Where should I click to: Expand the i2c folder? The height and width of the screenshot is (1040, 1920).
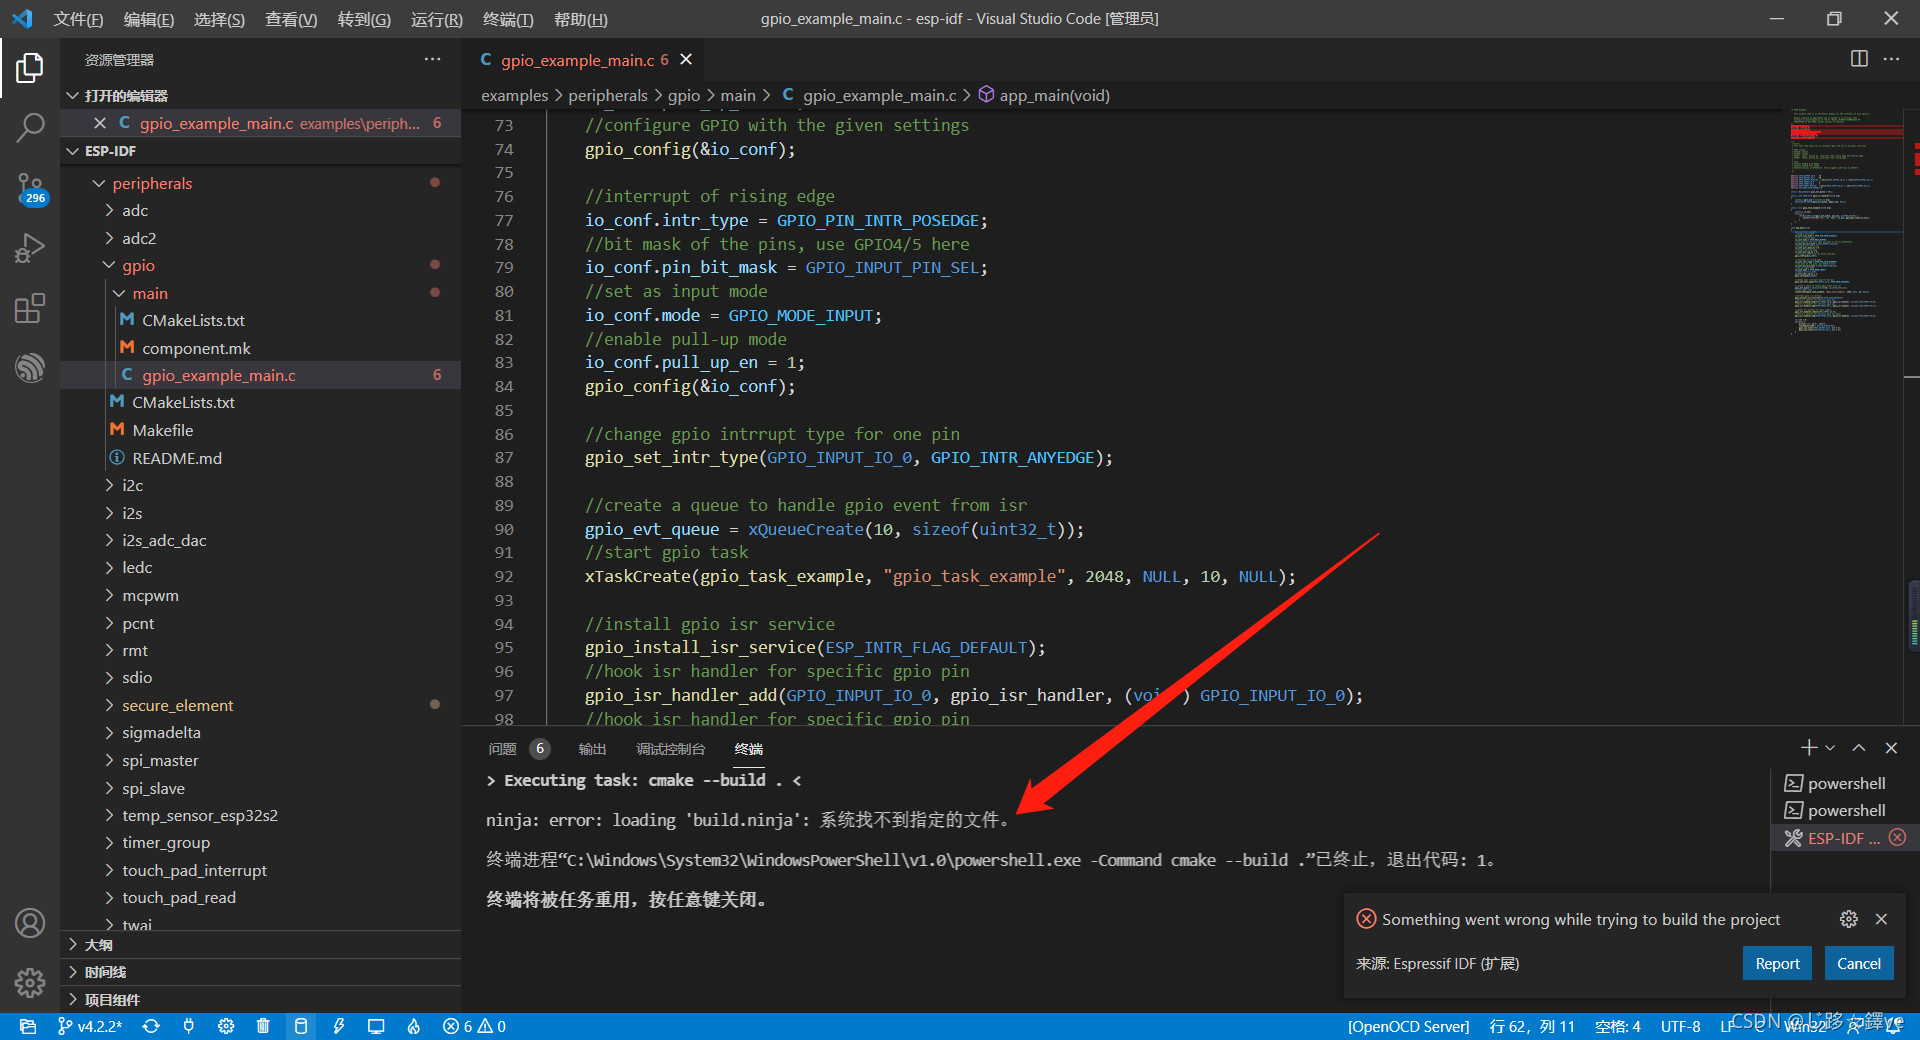point(132,485)
